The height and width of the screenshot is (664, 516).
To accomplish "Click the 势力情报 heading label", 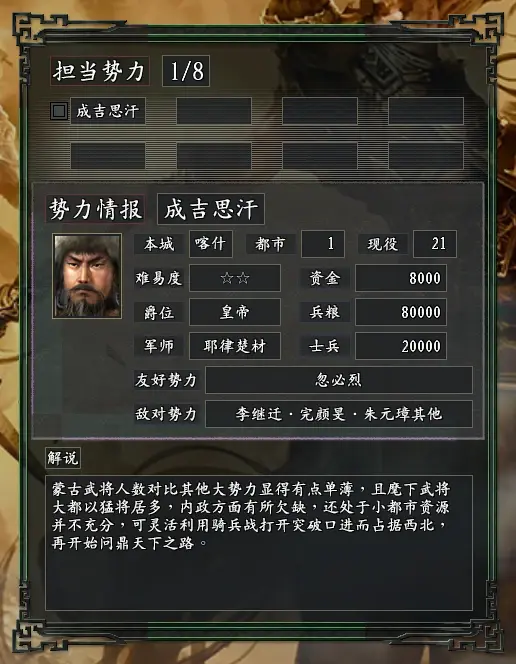I will [x=95, y=209].
